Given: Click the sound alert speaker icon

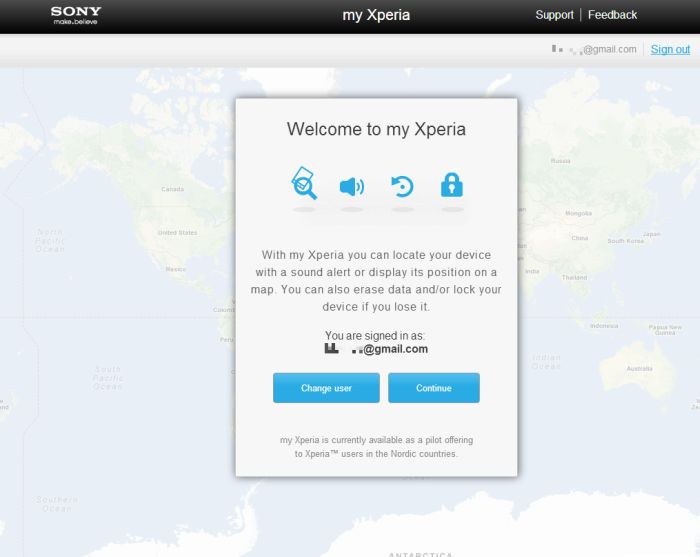Looking at the screenshot, I should [x=351, y=186].
